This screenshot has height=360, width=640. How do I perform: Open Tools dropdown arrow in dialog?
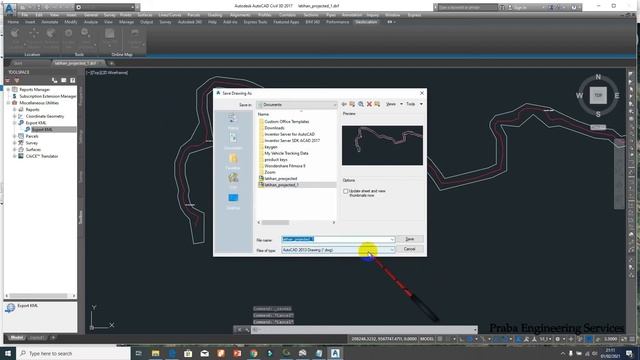click(x=421, y=104)
